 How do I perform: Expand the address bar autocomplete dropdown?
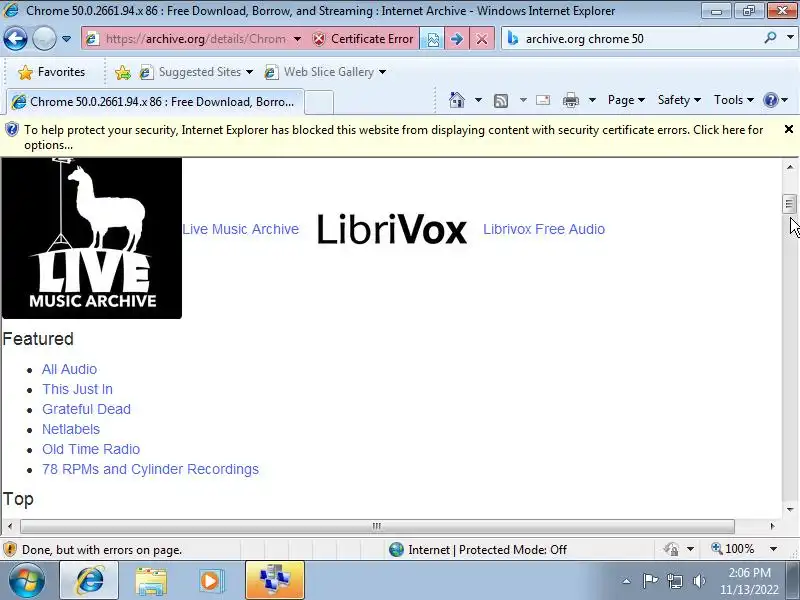click(x=297, y=39)
